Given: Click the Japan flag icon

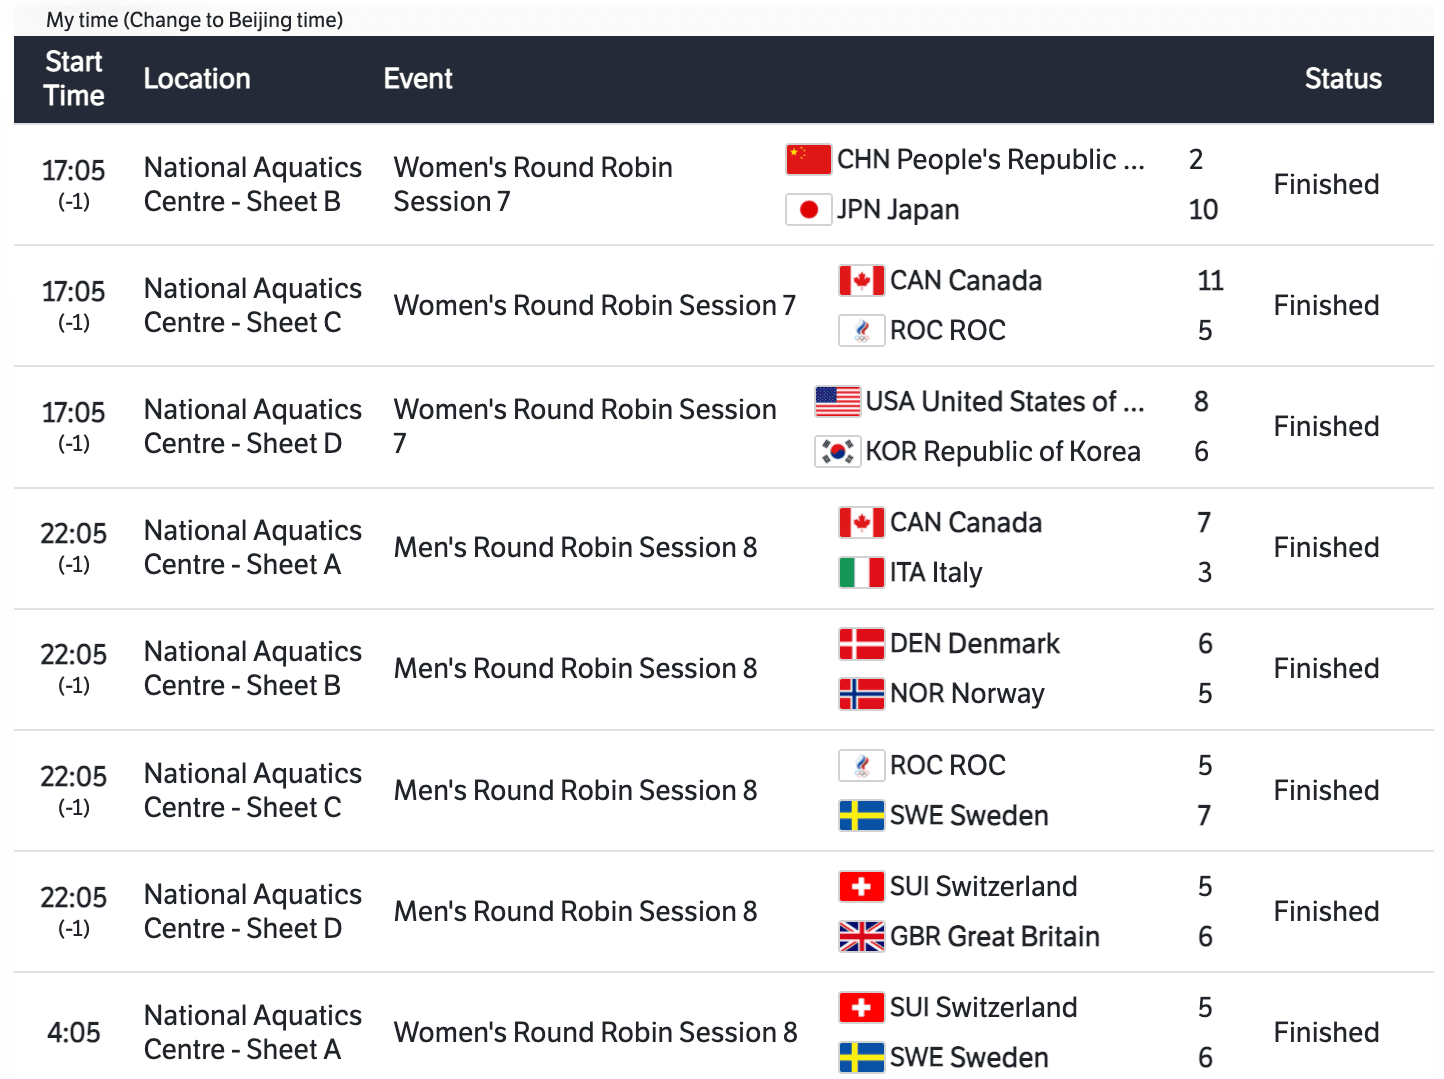Looking at the screenshot, I should [x=808, y=209].
